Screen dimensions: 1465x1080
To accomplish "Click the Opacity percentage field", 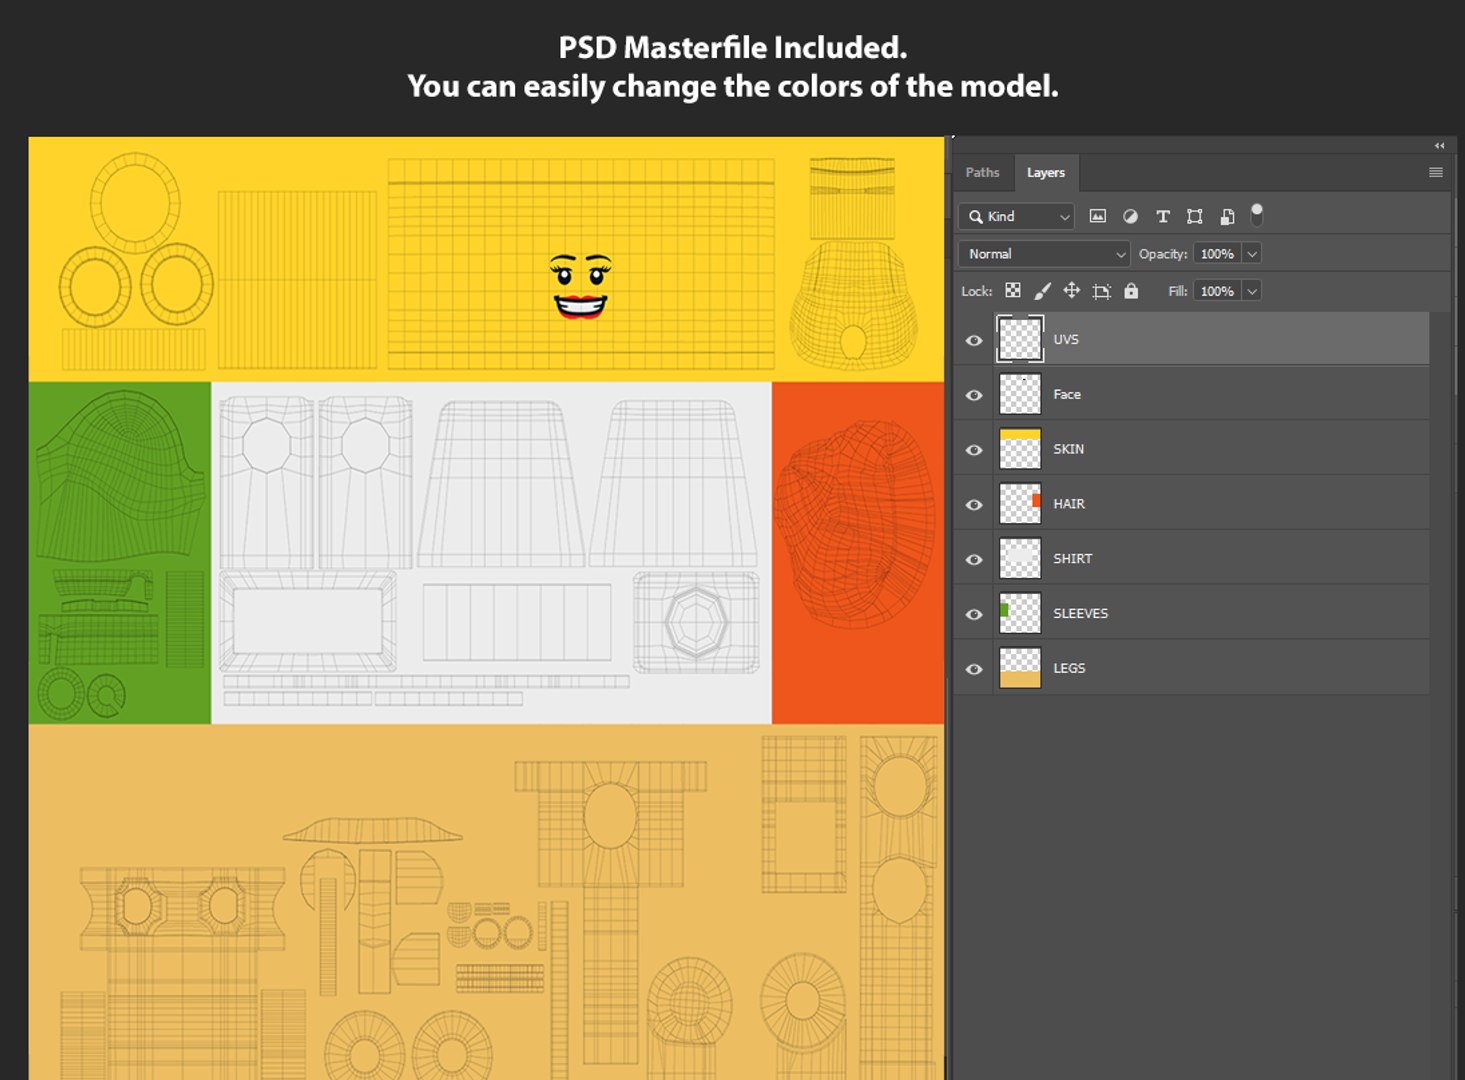I will pyautogui.click(x=1217, y=254).
